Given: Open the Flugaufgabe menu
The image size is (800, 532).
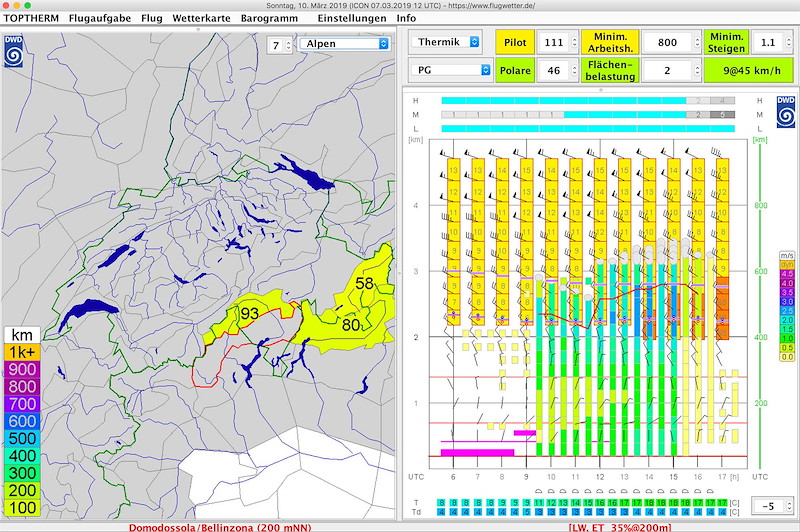Looking at the screenshot, I should tap(100, 18).
